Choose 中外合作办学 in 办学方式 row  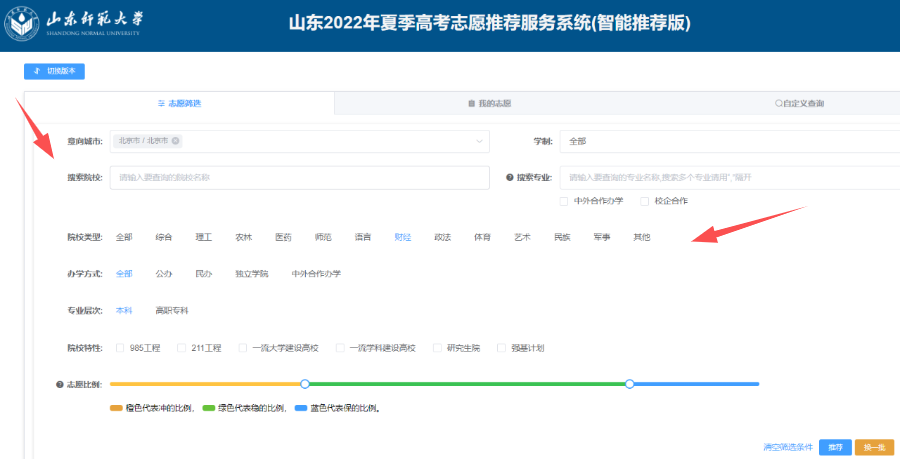click(316, 274)
